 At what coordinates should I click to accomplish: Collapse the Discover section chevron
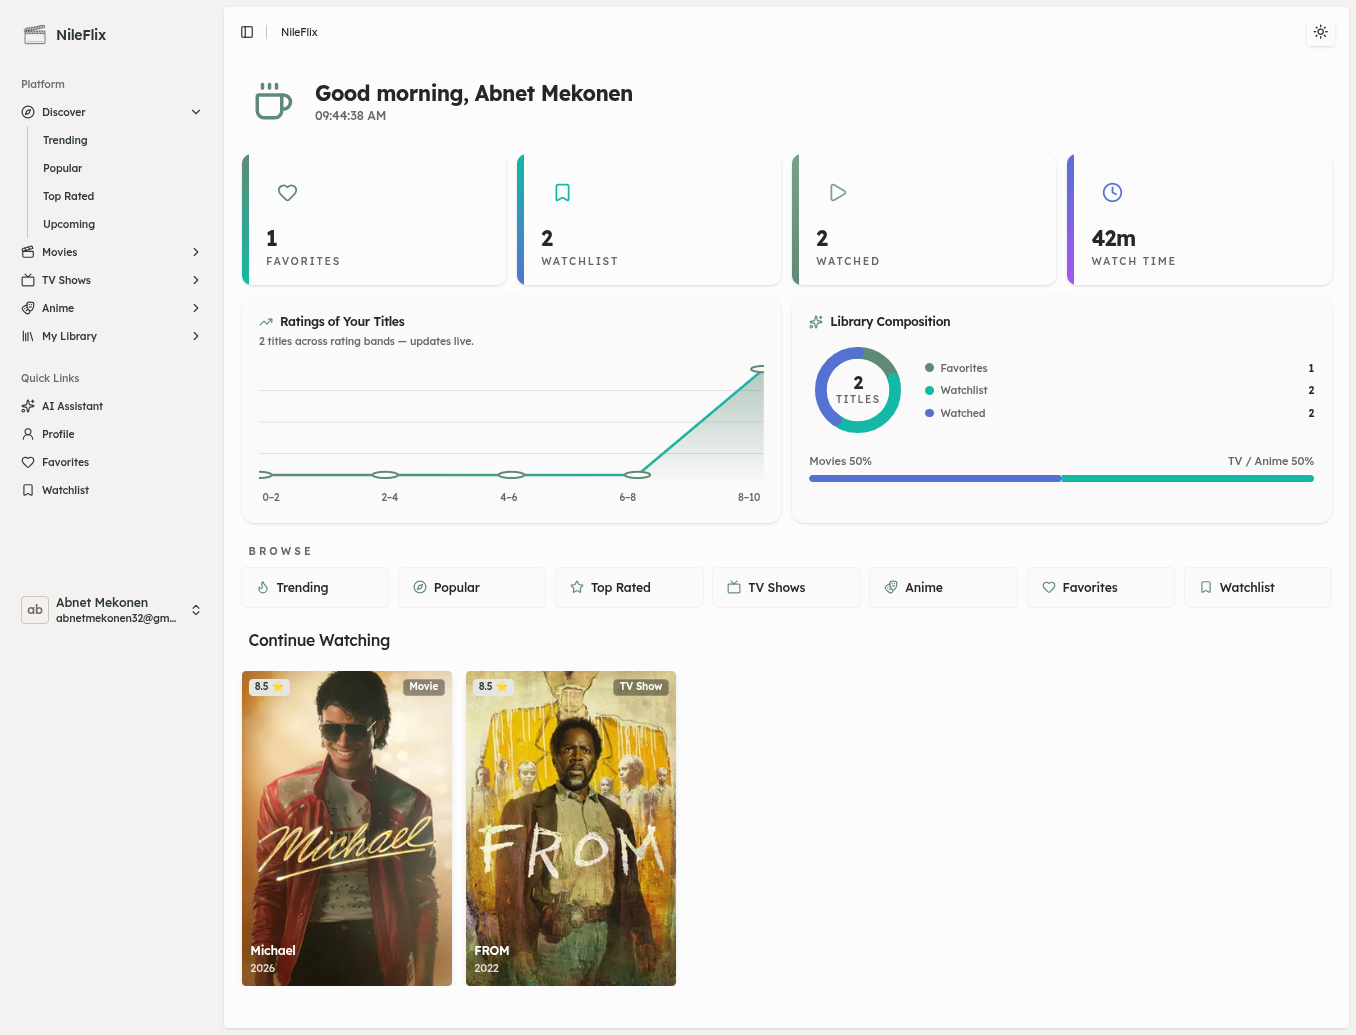196,112
